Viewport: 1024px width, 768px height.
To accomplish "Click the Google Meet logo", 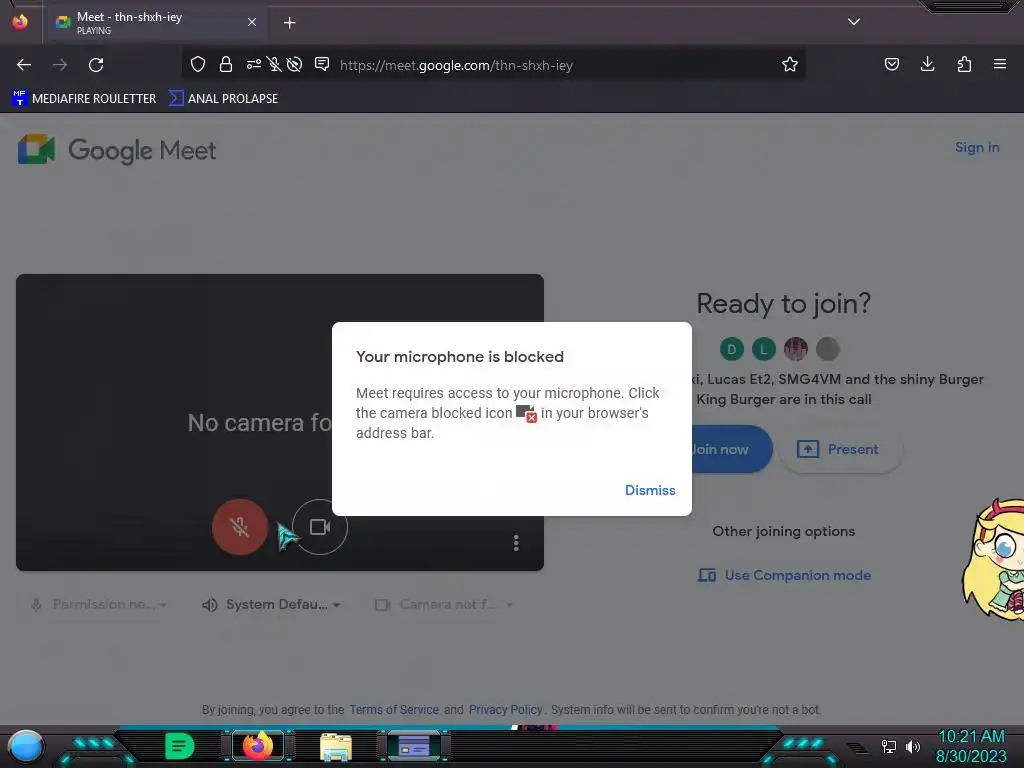I will click(x=117, y=150).
